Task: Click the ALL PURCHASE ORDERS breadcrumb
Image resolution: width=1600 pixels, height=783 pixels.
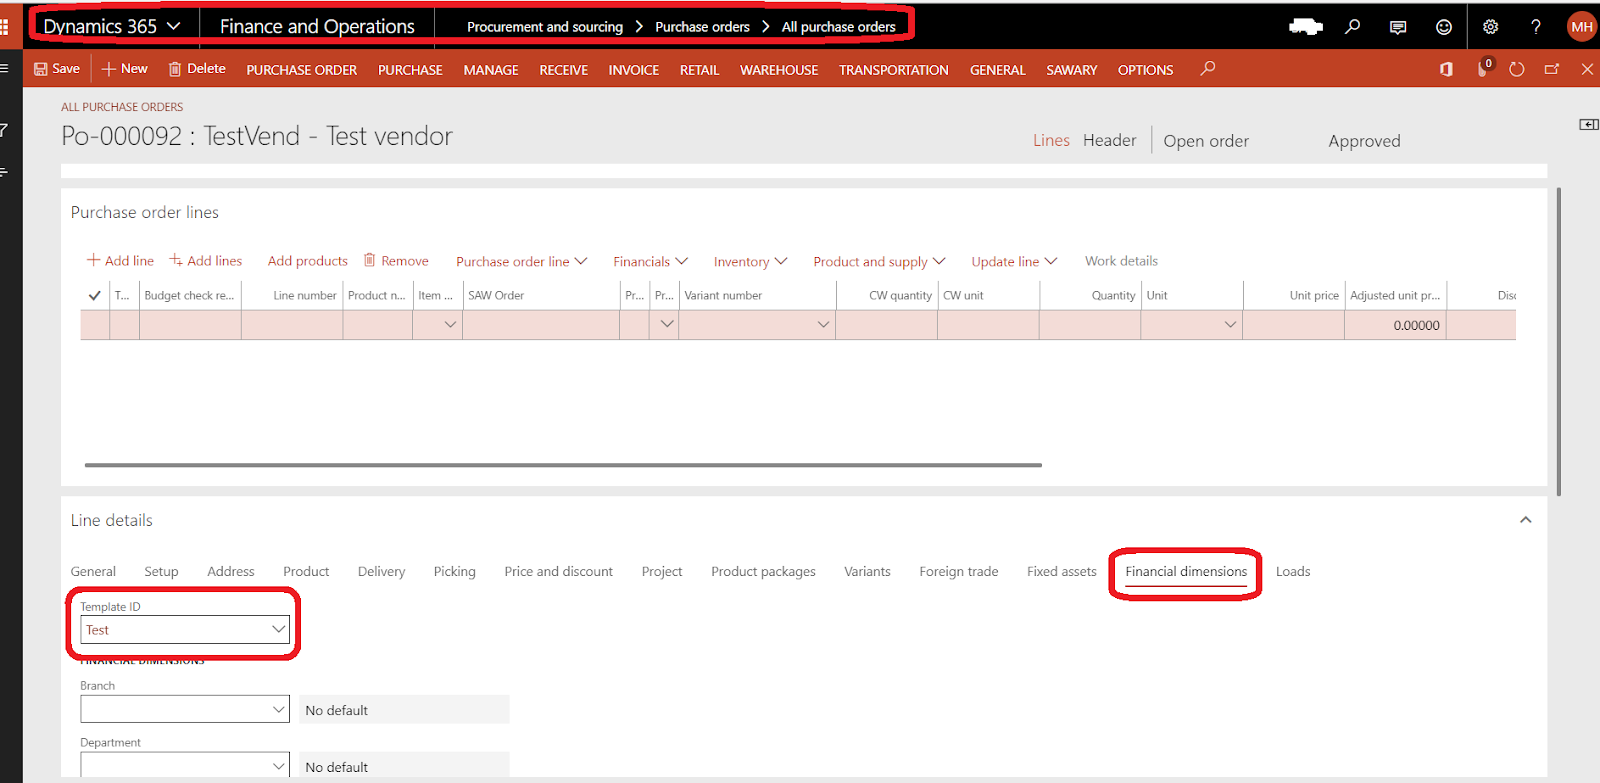Action: point(122,107)
